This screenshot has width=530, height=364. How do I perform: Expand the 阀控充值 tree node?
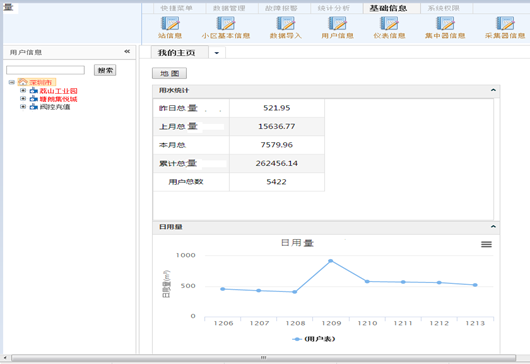pyautogui.click(x=23, y=107)
